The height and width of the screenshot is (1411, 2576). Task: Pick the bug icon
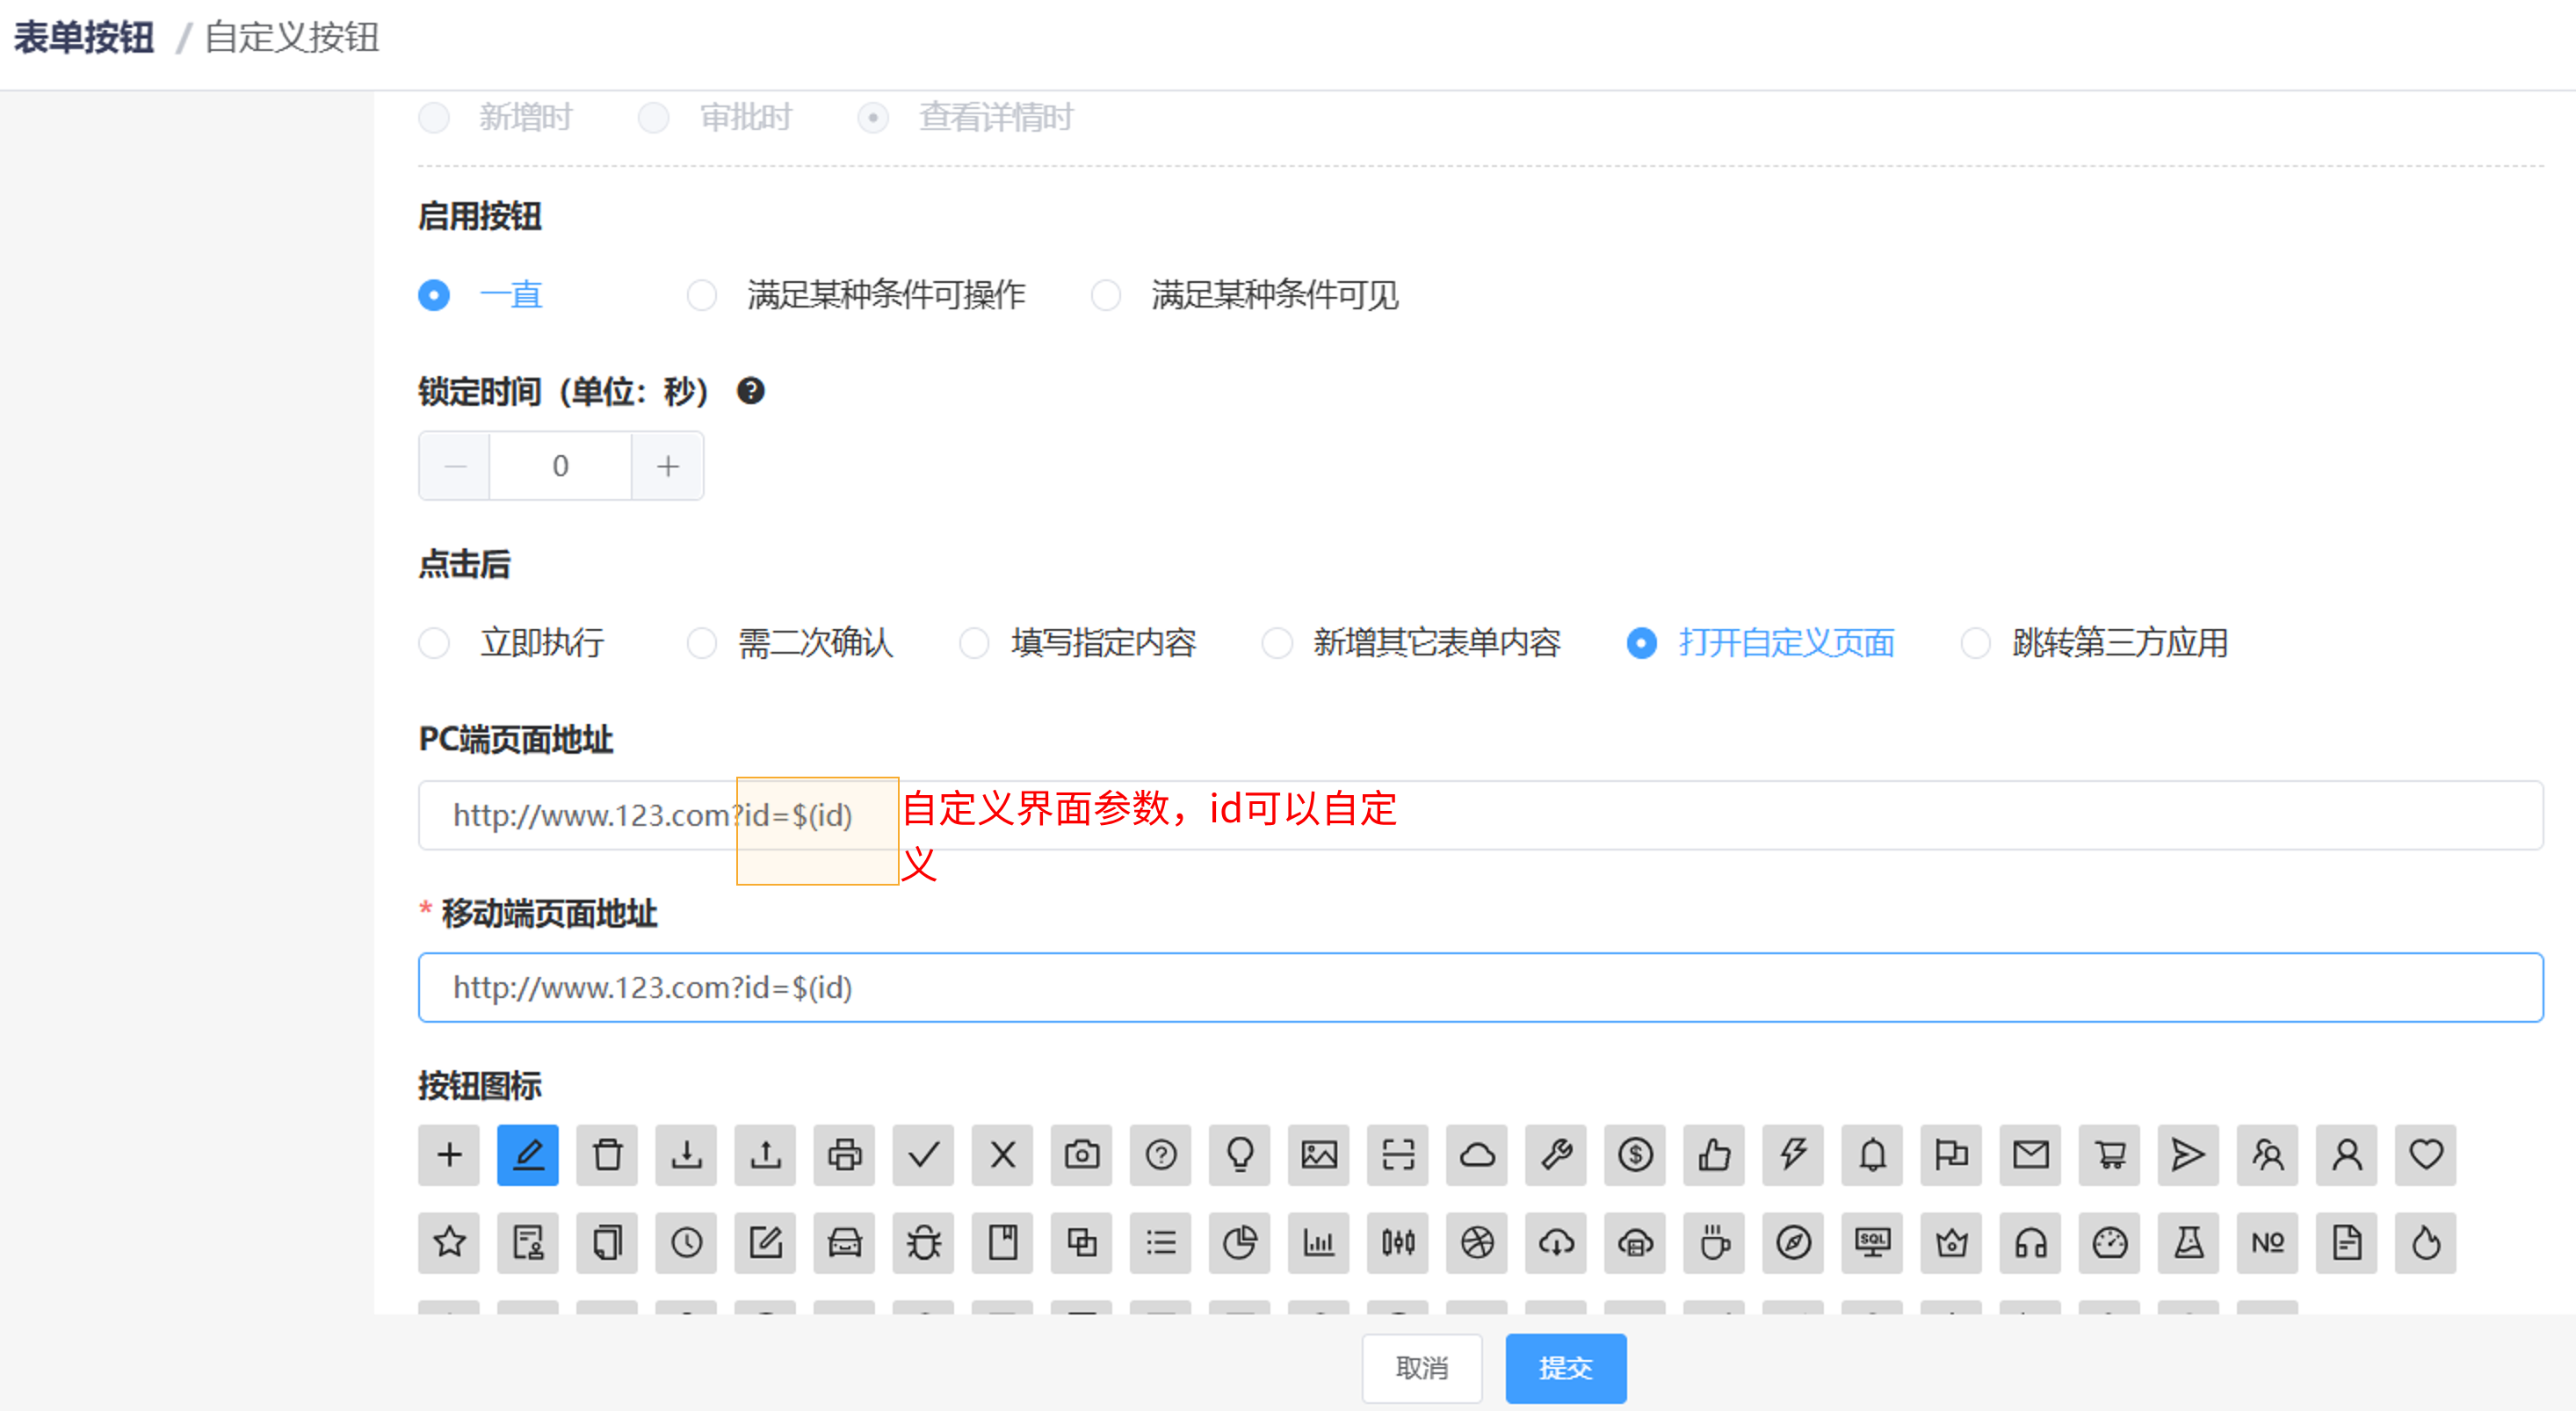(x=923, y=1243)
